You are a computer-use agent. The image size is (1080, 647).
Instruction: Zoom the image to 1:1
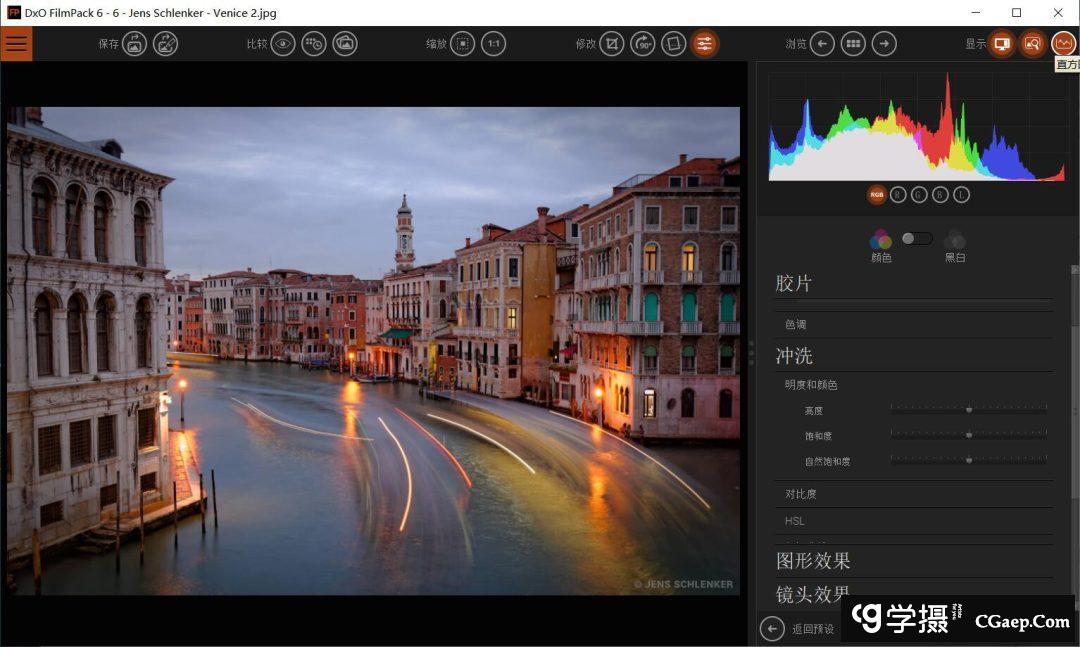coord(494,44)
